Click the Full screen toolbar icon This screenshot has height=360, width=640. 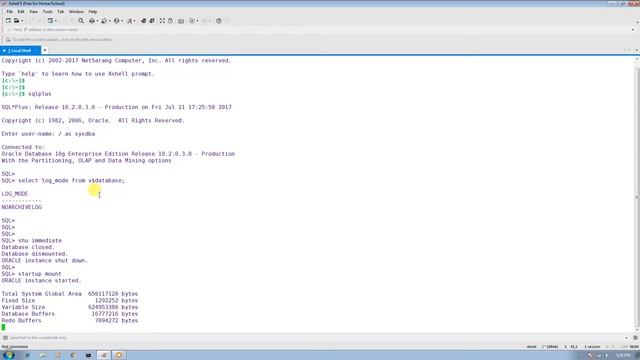coord(162,20)
